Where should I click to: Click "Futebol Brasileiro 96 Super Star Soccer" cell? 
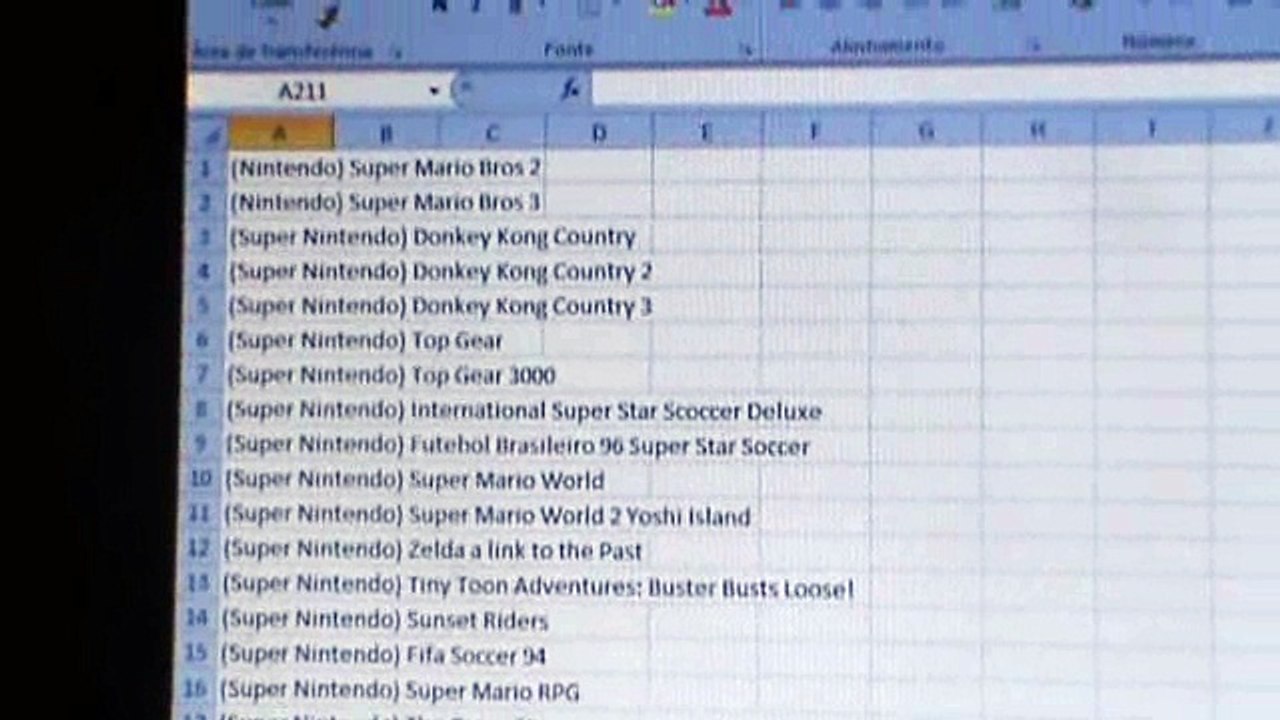click(x=517, y=446)
